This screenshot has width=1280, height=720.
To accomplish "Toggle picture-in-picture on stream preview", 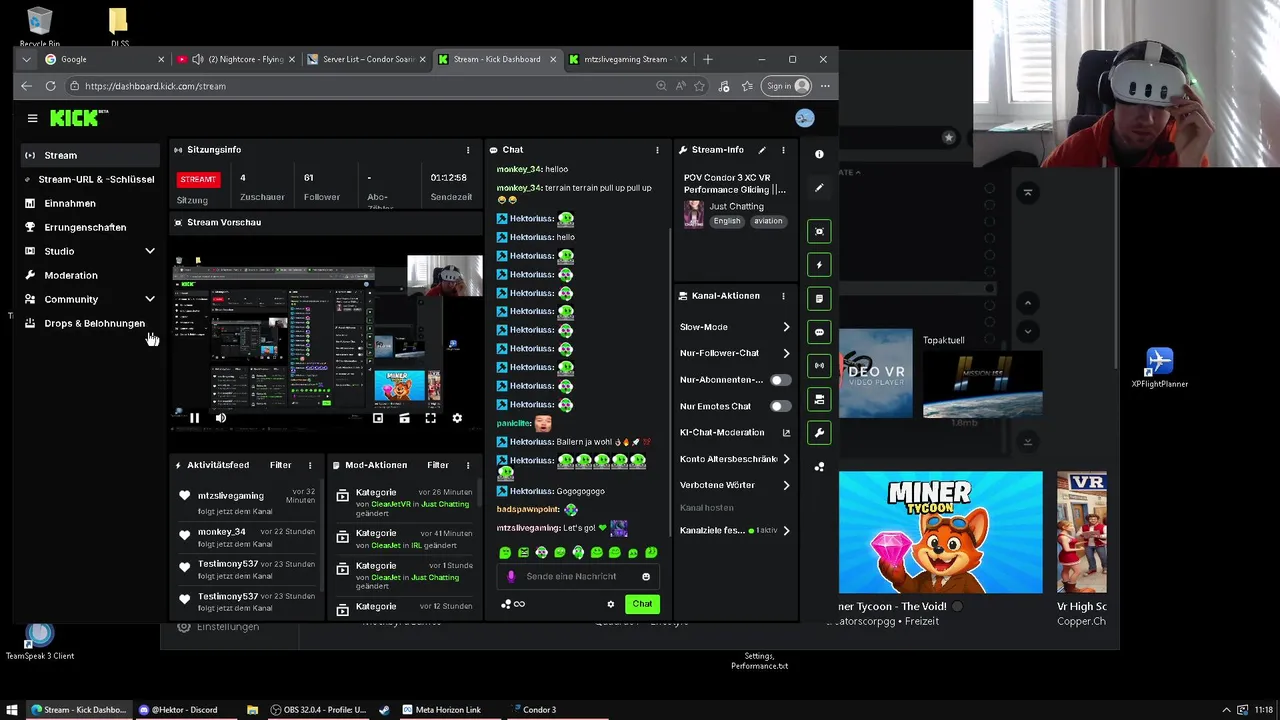I will (378, 418).
